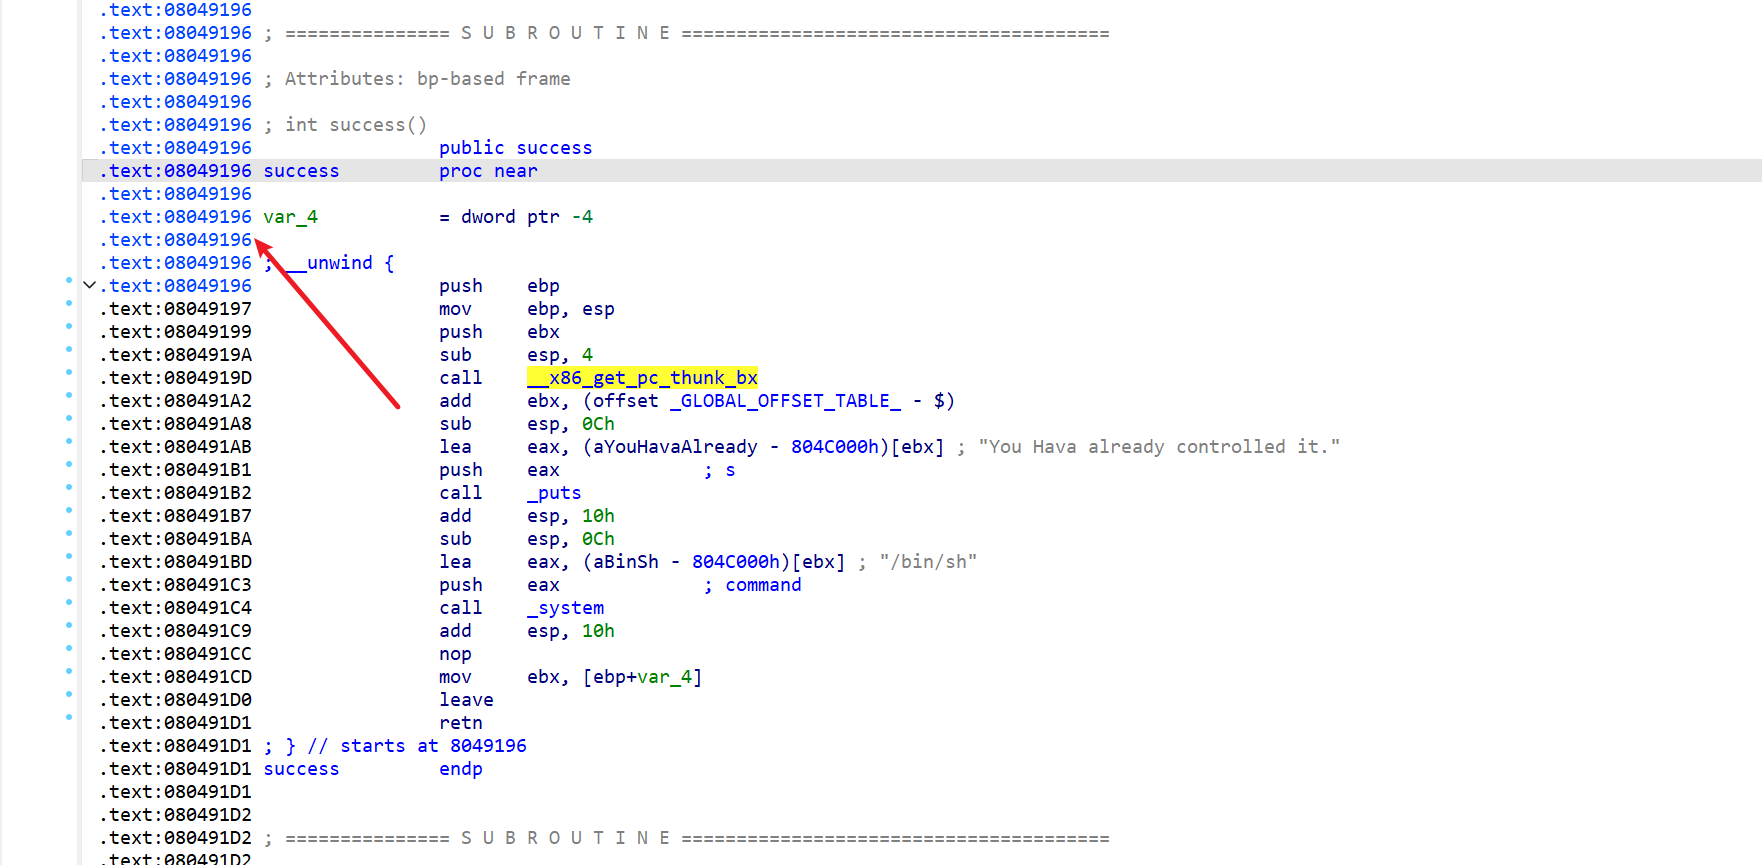The height and width of the screenshot is (865, 1762).
Task: Toggle breakpoint dot for push ebp line
Action: coord(69,280)
